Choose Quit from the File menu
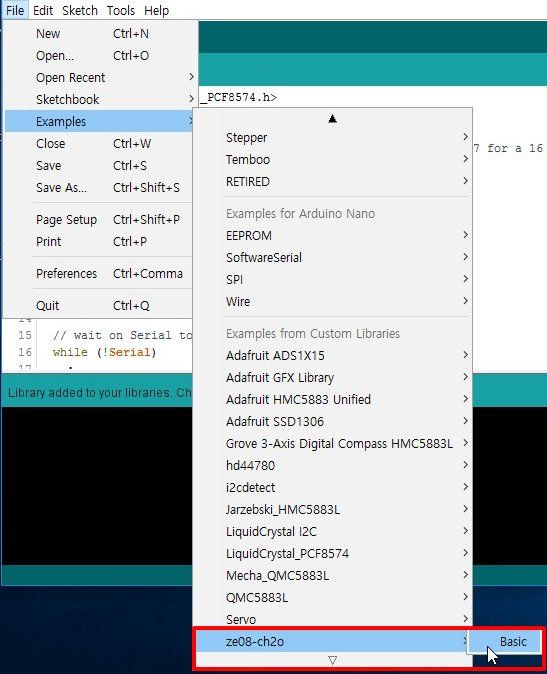The width and height of the screenshot is (547, 674). pyautogui.click(x=99, y=306)
